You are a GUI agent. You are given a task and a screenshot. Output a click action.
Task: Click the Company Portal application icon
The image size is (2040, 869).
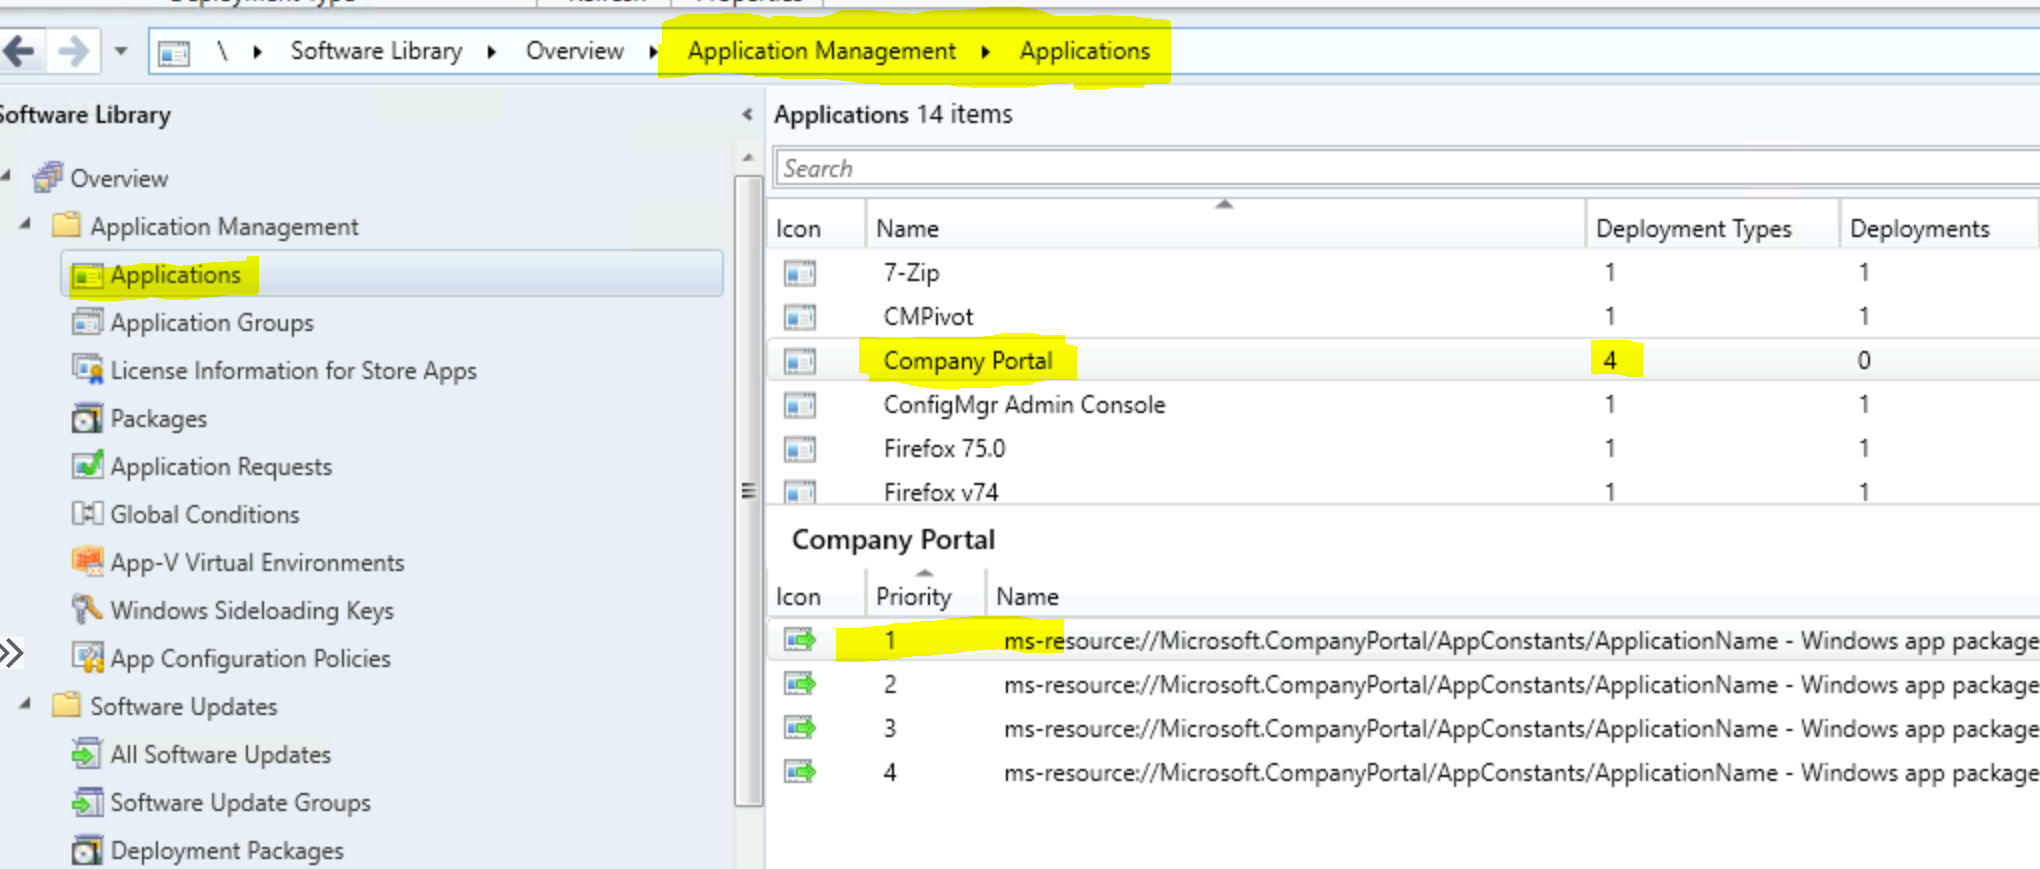(800, 361)
